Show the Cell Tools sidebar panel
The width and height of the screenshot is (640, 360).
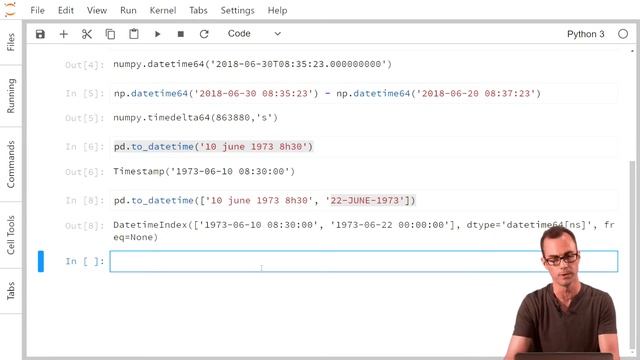click(11, 235)
